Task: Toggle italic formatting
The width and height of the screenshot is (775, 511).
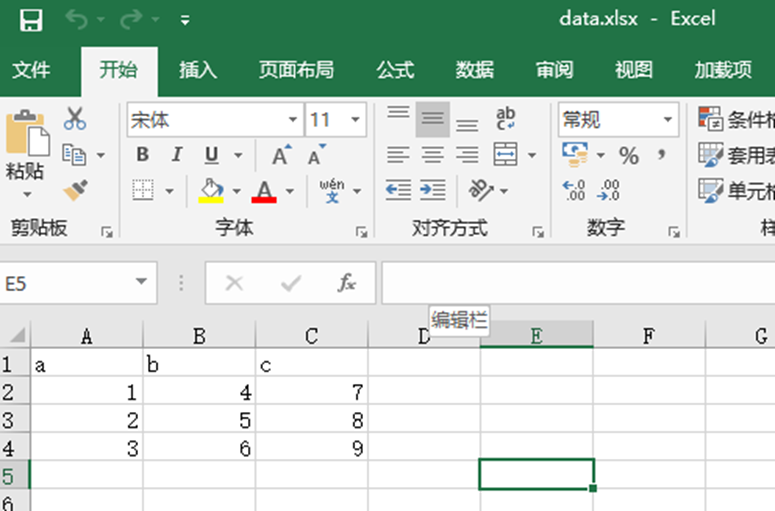Action: tap(176, 155)
